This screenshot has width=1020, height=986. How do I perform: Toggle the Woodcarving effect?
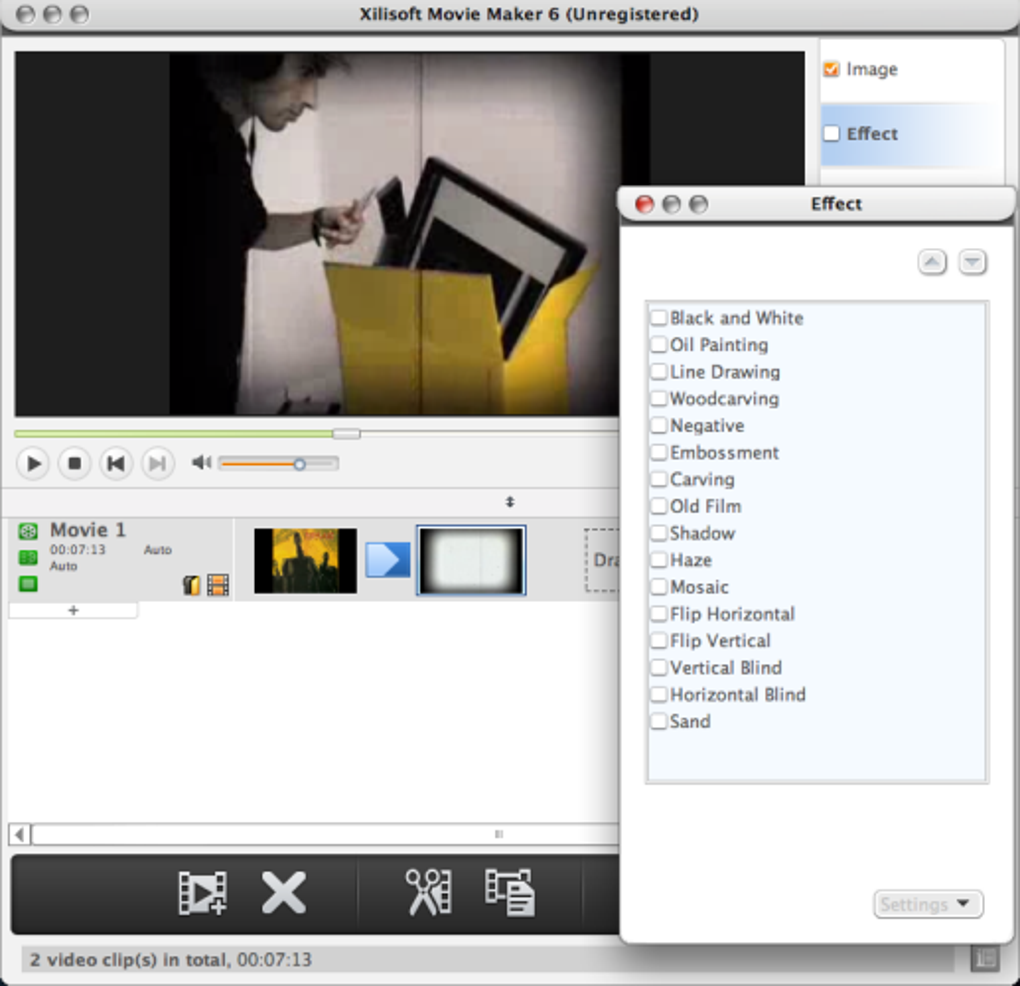(659, 399)
